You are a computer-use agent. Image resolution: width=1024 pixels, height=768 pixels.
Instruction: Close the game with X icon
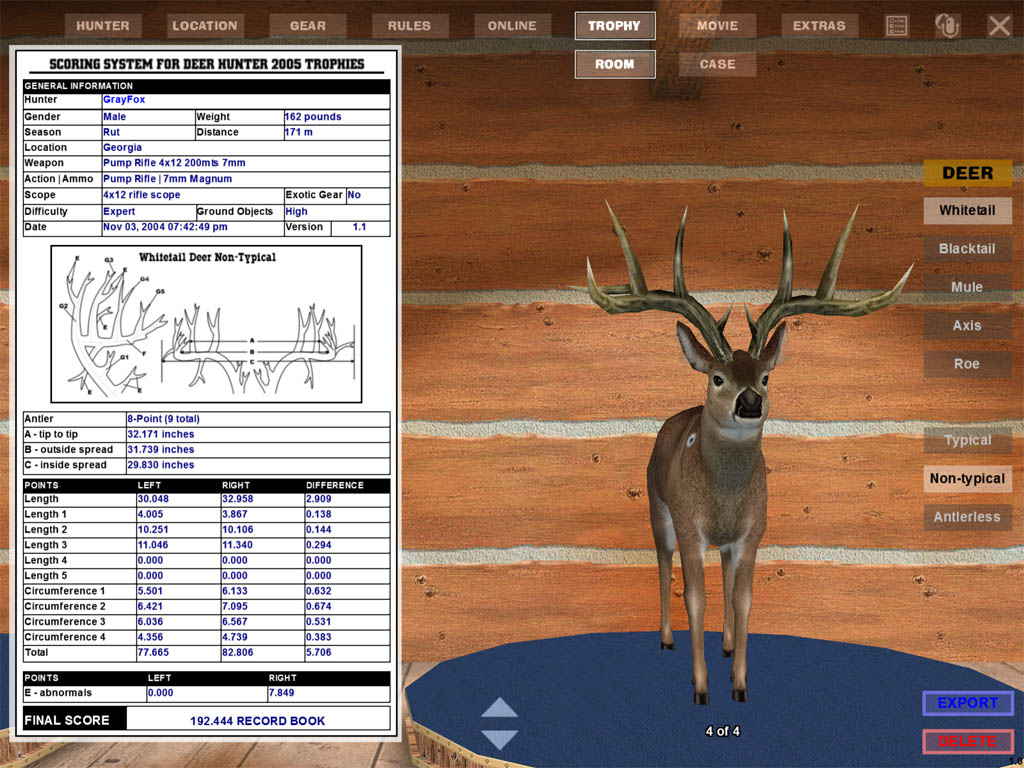click(999, 26)
